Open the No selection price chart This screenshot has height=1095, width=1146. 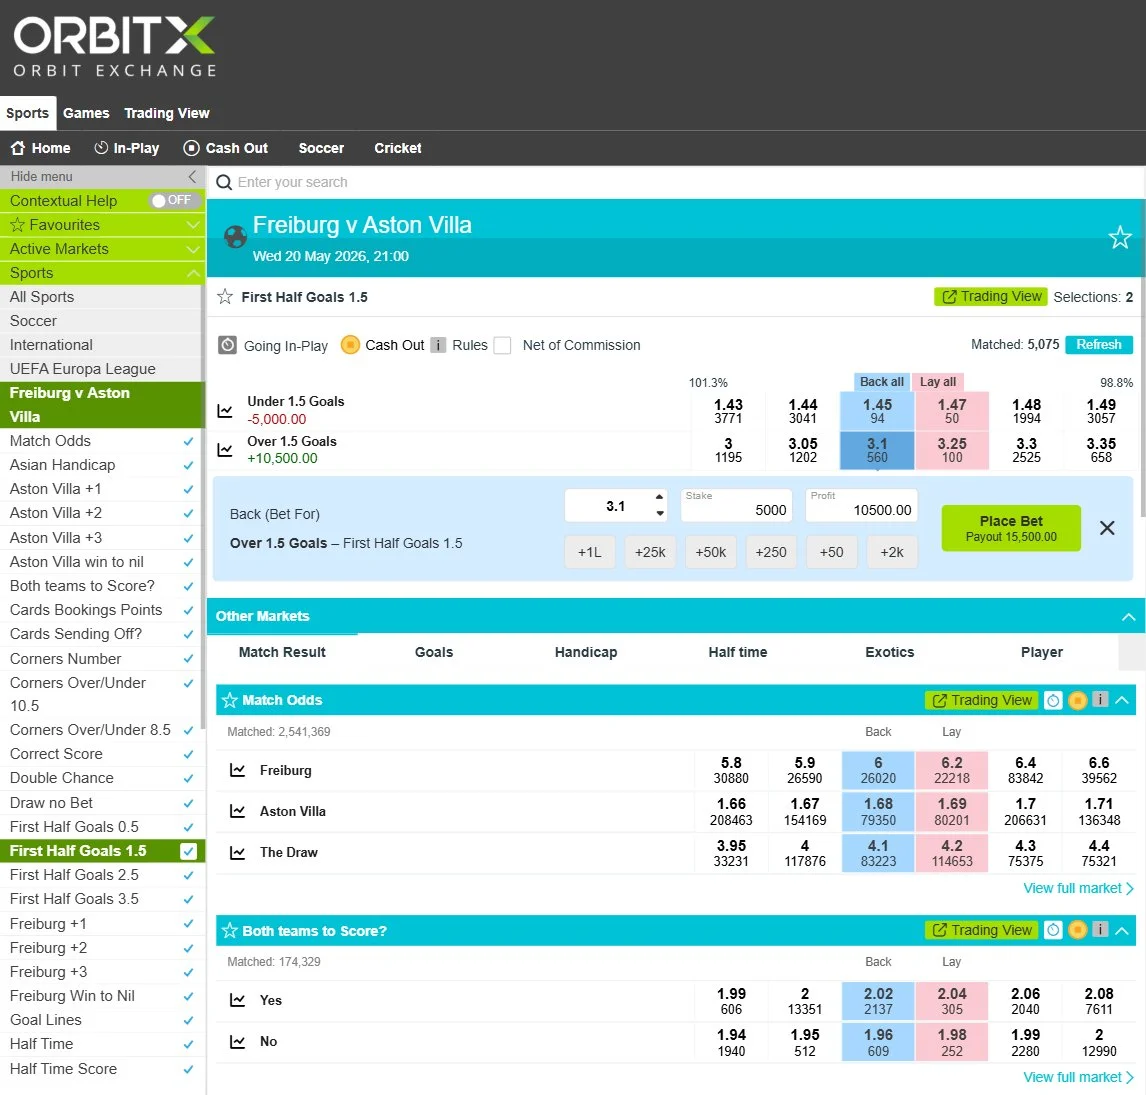pos(238,1042)
